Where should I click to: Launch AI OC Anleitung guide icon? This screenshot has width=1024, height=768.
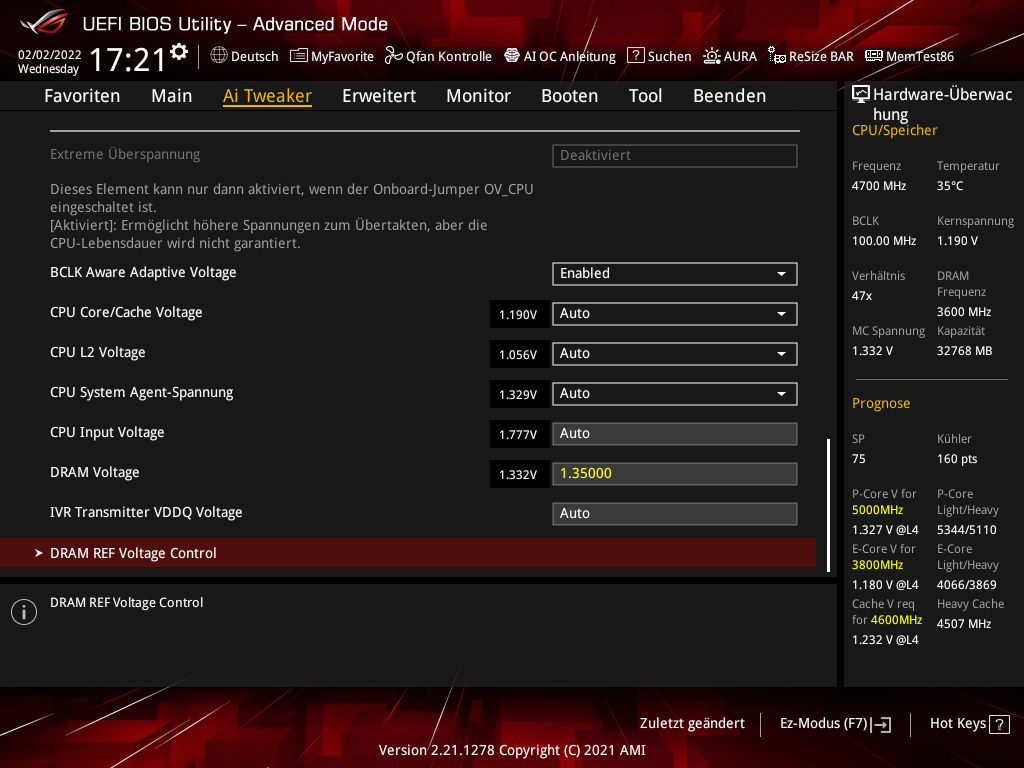point(512,56)
